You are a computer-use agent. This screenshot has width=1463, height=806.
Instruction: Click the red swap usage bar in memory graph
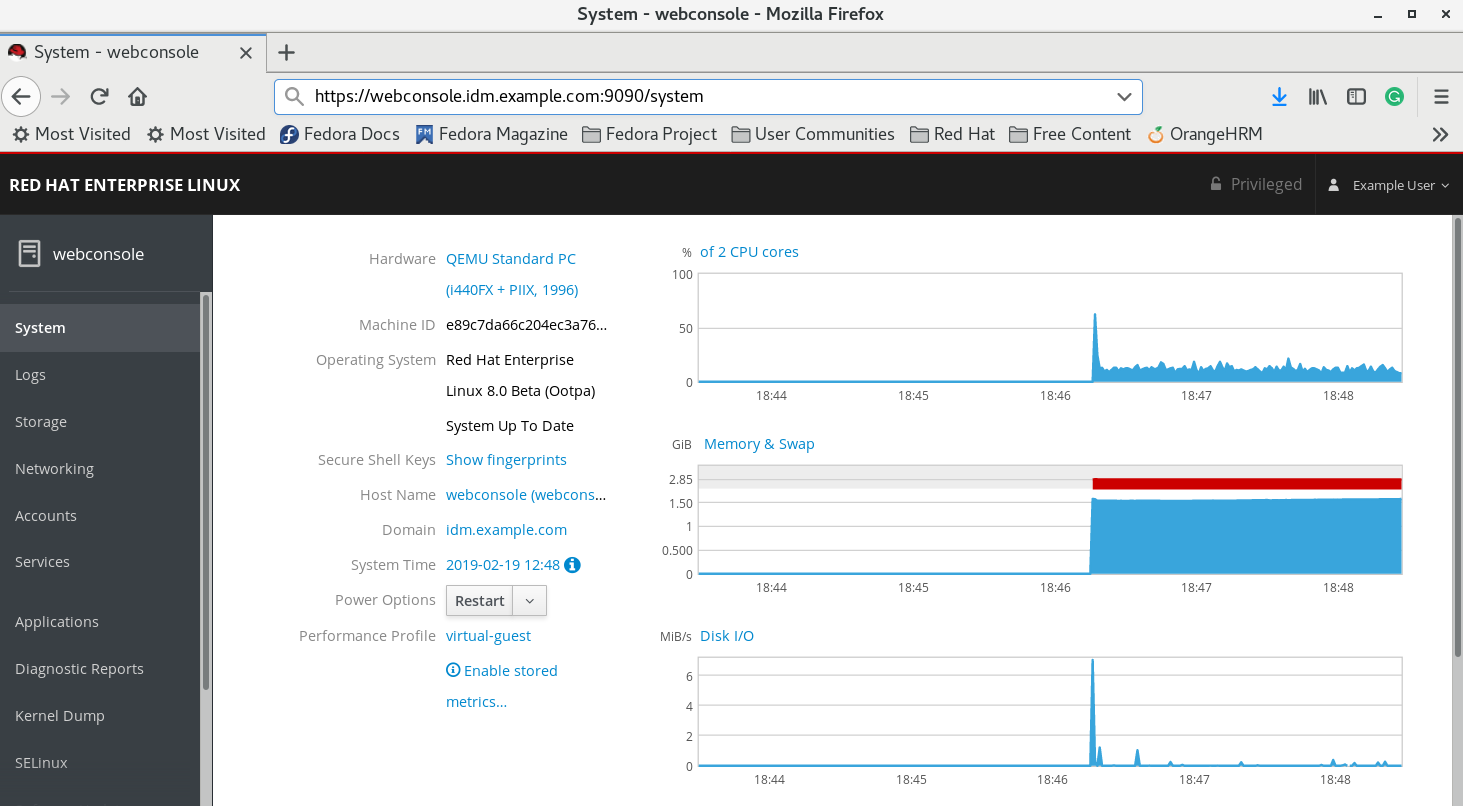pyautogui.click(x=1247, y=484)
